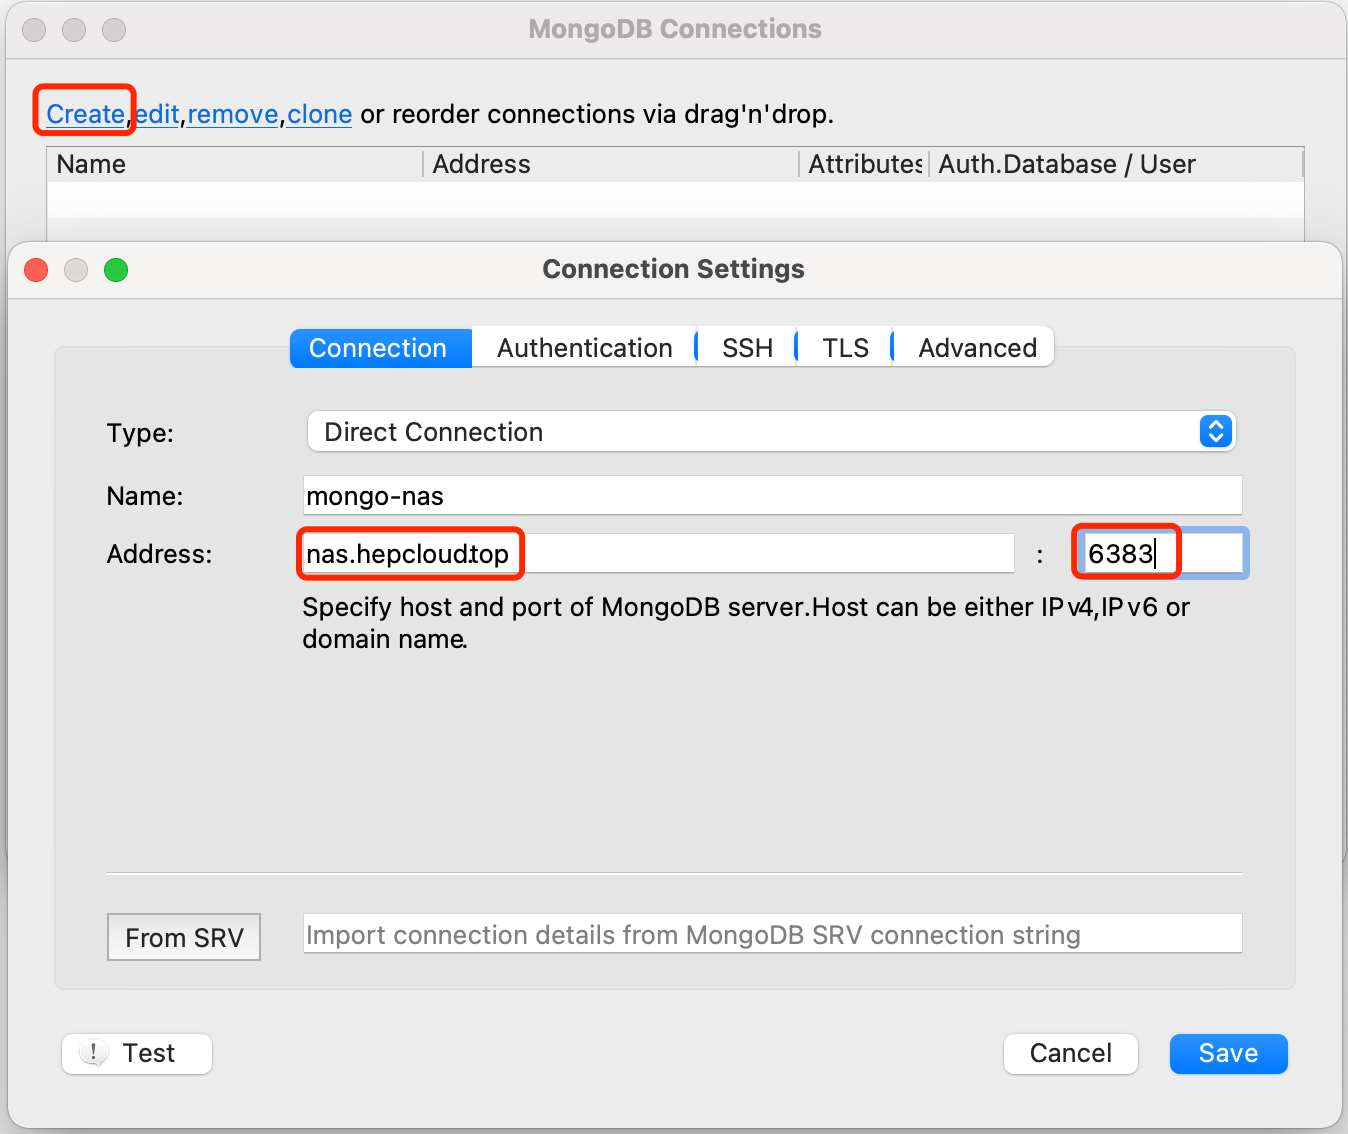This screenshot has height=1134, width=1348.
Task: Open the SSH tab
Action: pyautogui.click(x=747, y=348)
